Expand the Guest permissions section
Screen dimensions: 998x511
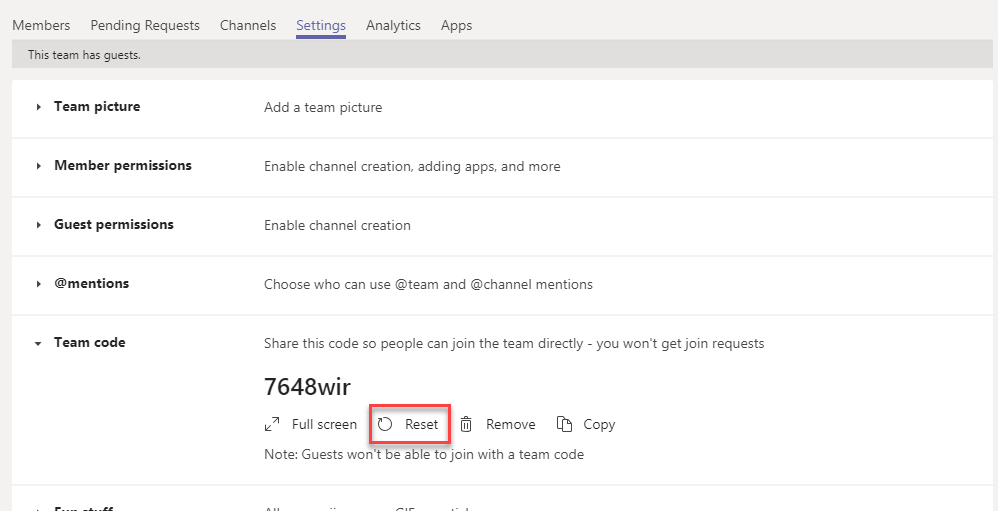point(38,225)
